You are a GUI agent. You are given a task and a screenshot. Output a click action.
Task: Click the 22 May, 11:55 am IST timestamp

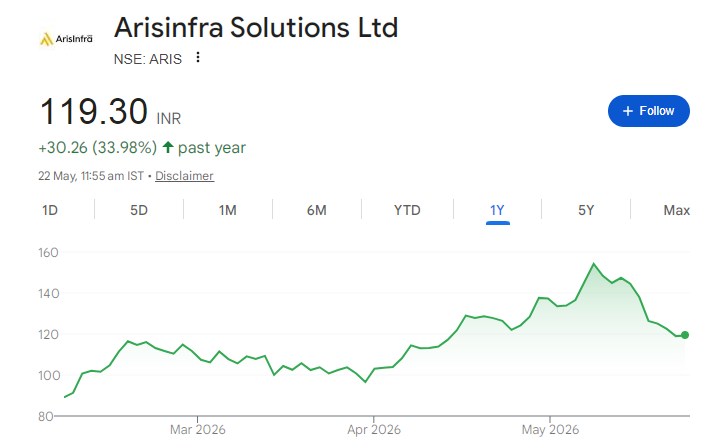coord(91,176)
